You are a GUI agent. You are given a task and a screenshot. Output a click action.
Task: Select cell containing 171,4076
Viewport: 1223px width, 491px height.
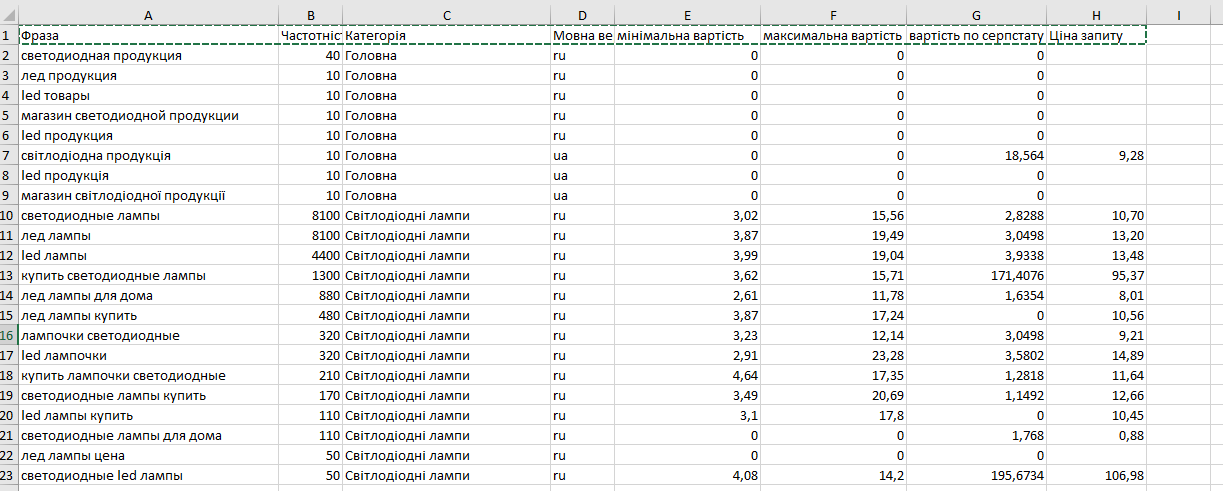(x=977, y=276)
